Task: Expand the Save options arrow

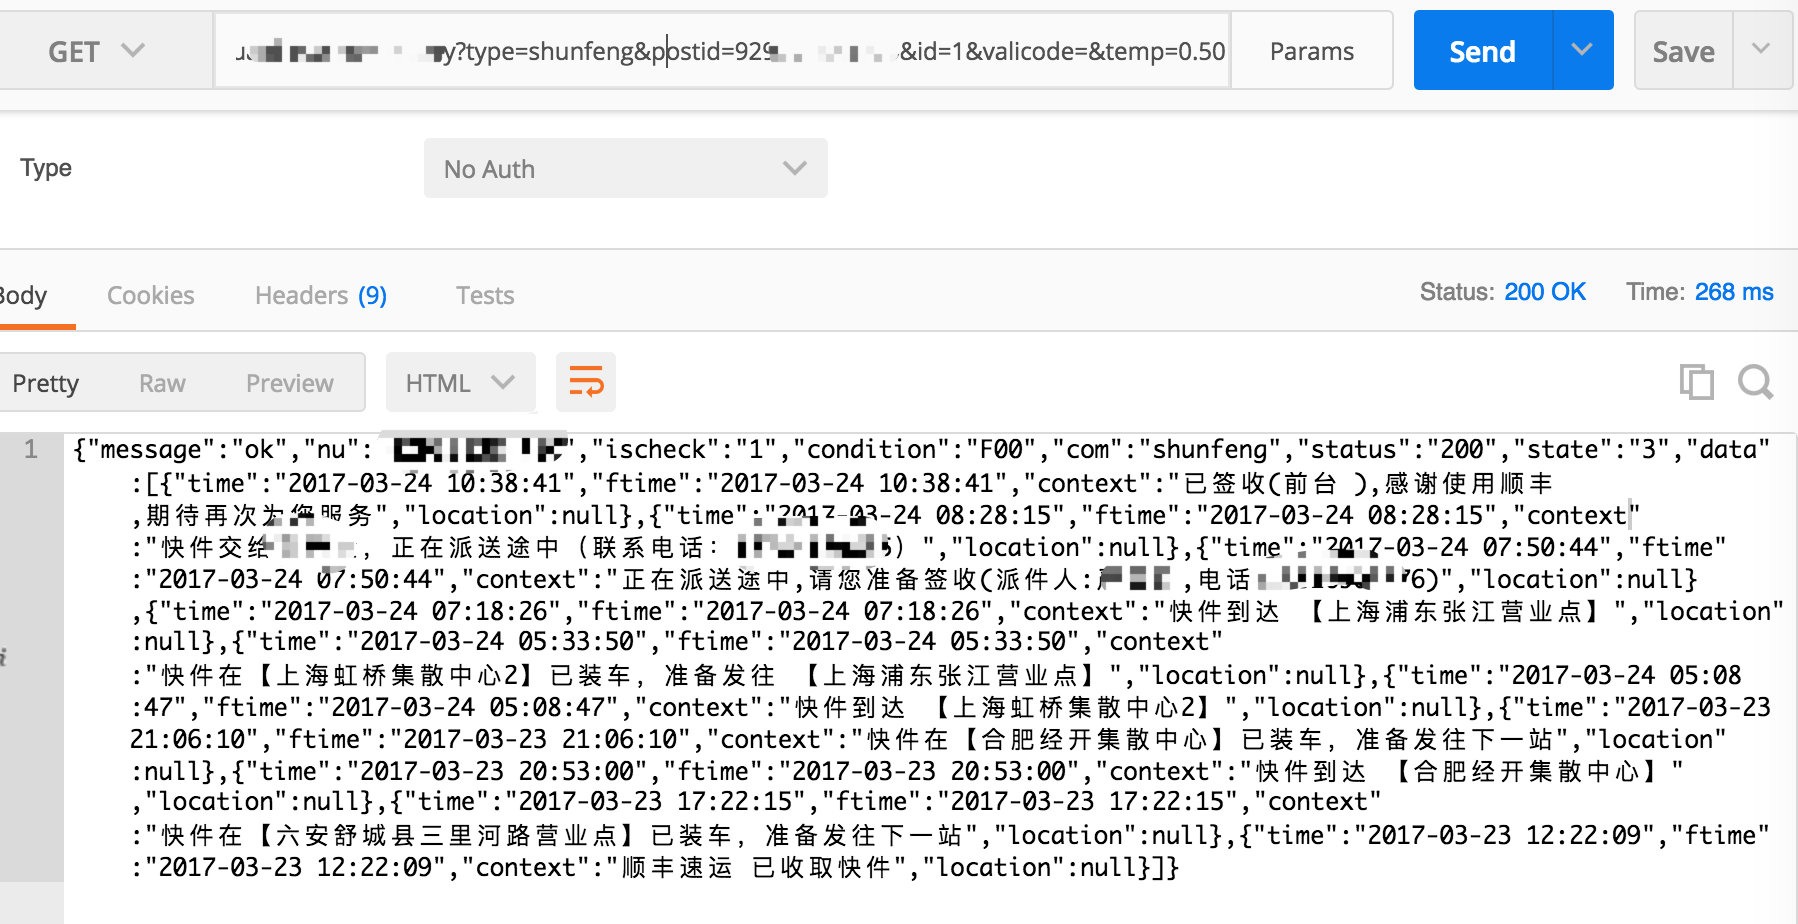Action: pyautogui.click(x=1762, y=49)
